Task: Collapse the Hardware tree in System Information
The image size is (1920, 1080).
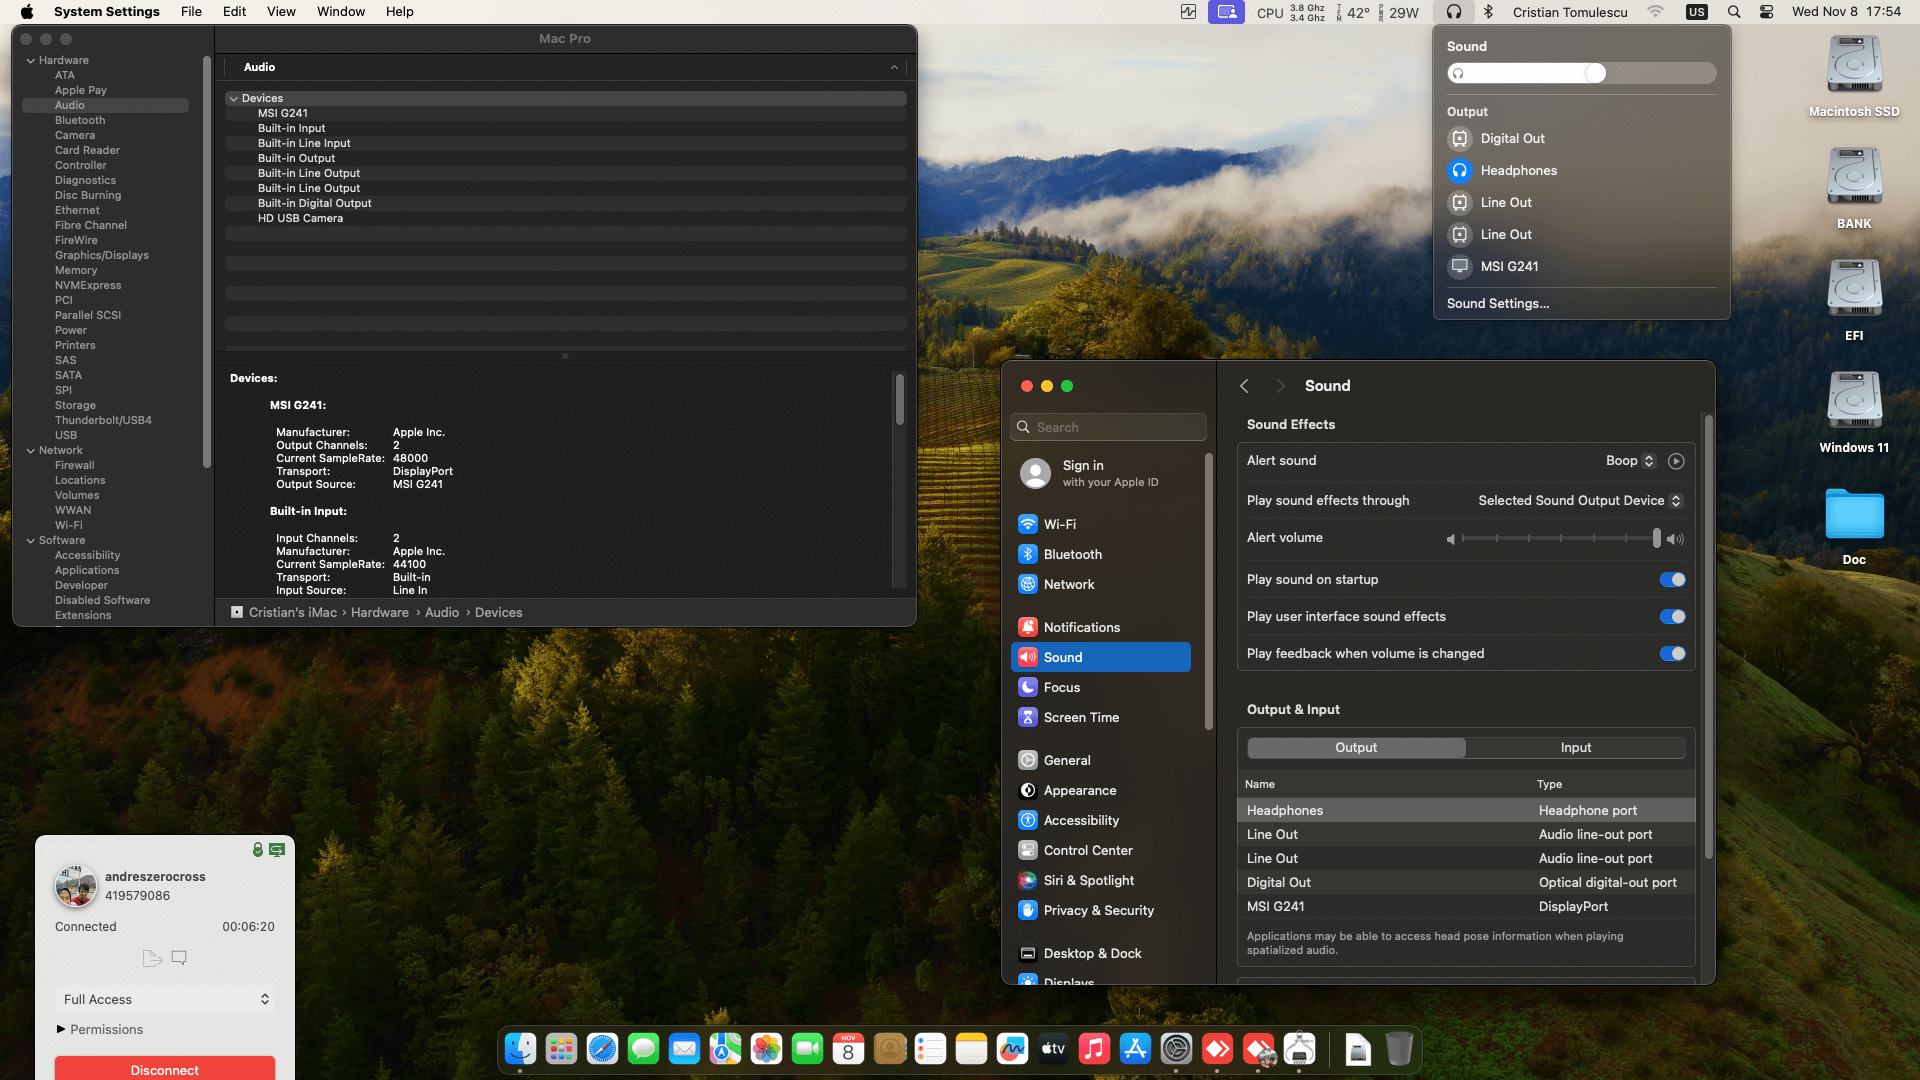Action: 31,61
